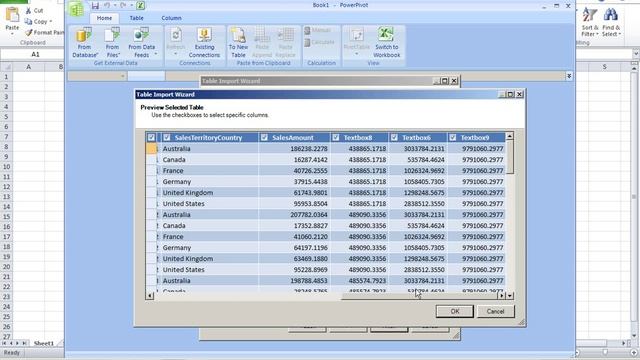Click the preview vertical scrollbar thumb
The width and height of the screenshot is (640, 360).
tap(509, 157)
